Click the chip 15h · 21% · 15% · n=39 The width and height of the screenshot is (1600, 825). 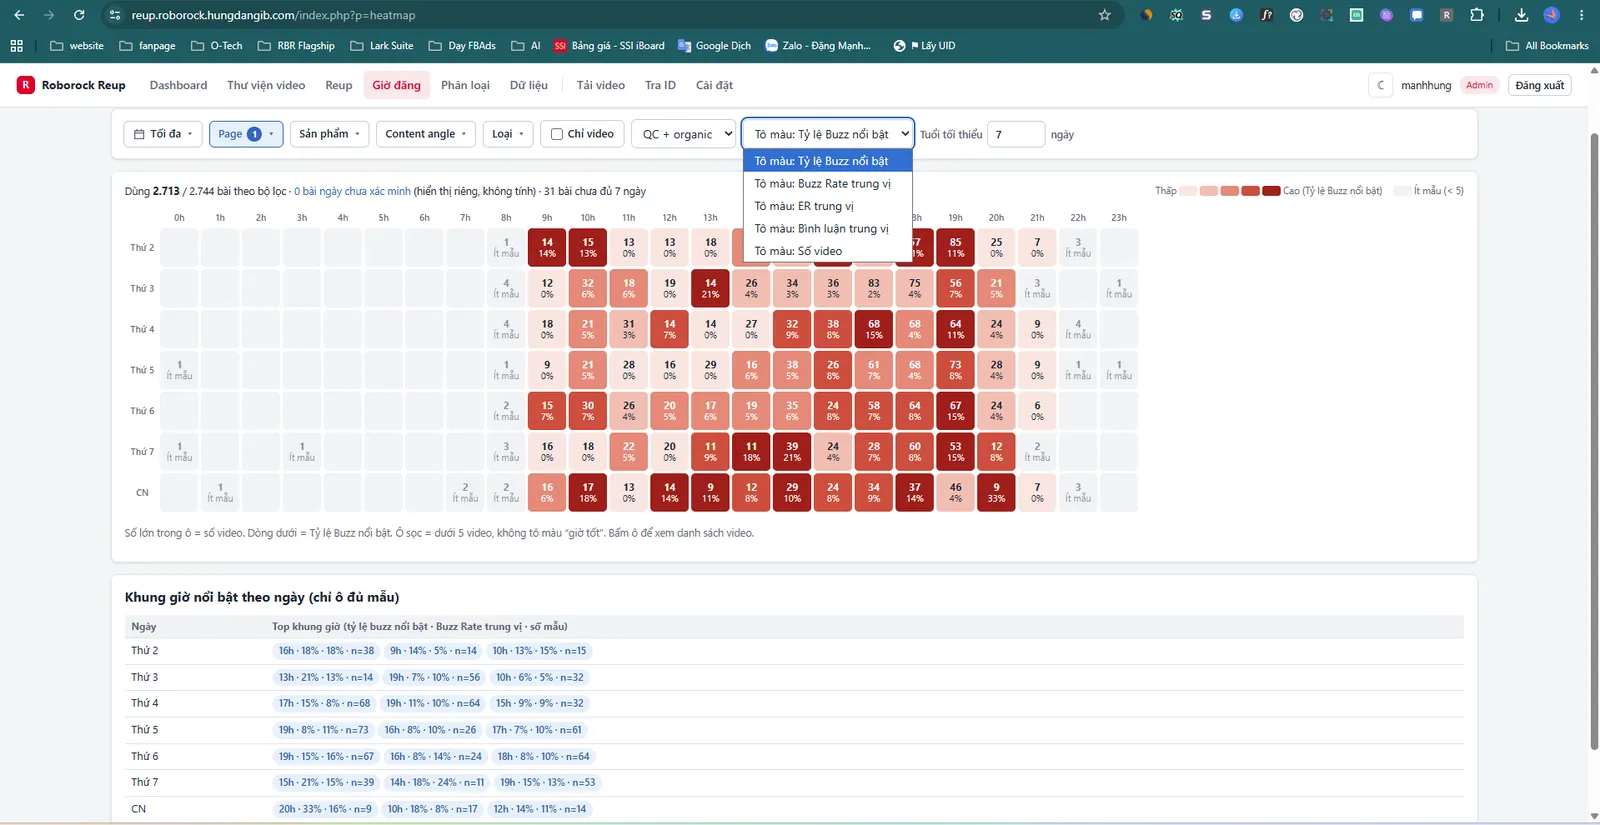pyautogui.click(x=326, y=783)
